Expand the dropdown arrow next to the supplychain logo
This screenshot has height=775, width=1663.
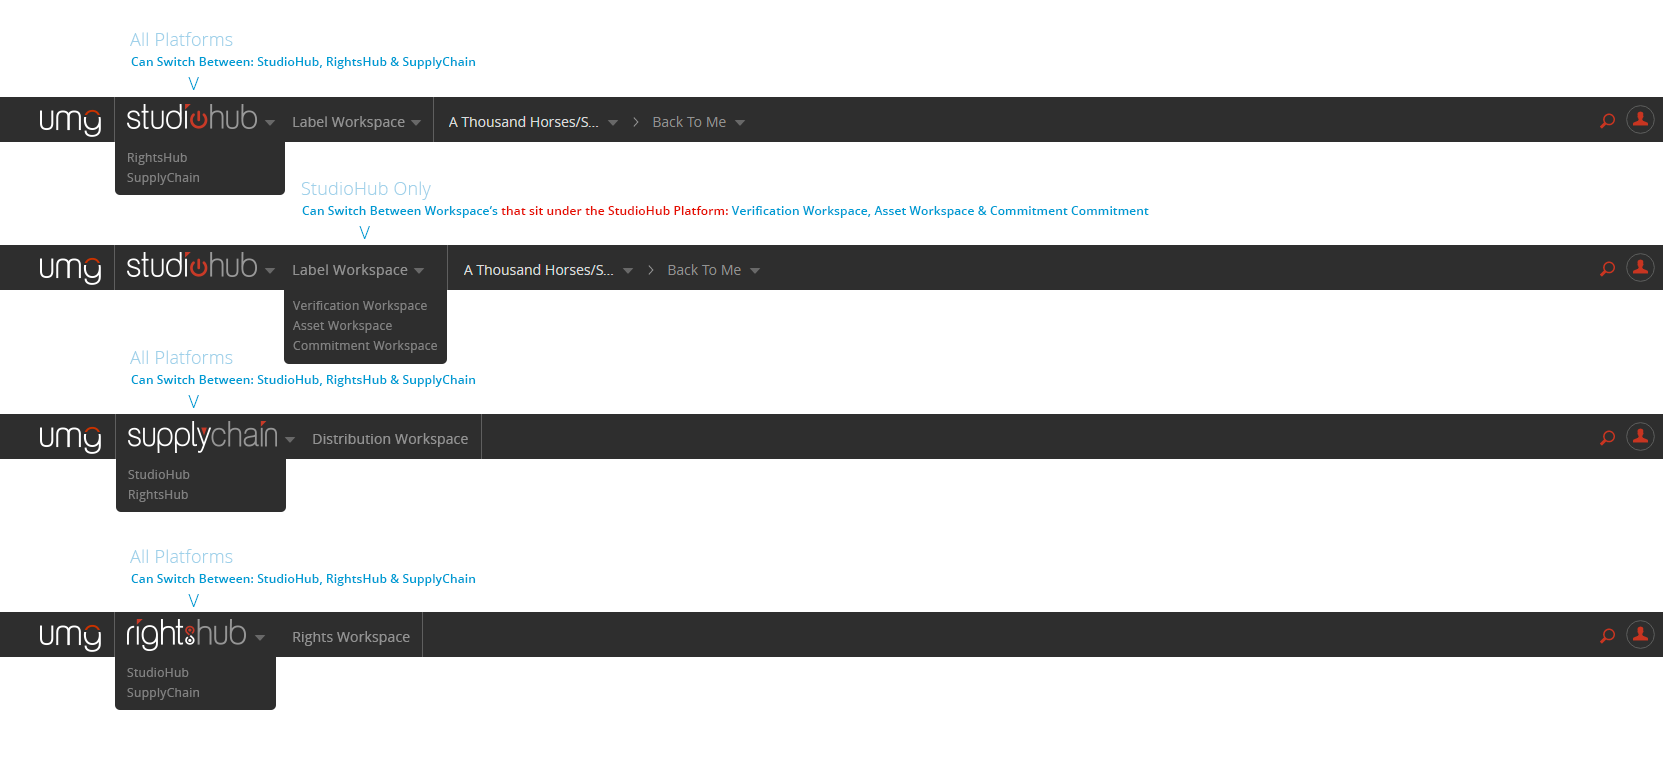pos(290,440)
